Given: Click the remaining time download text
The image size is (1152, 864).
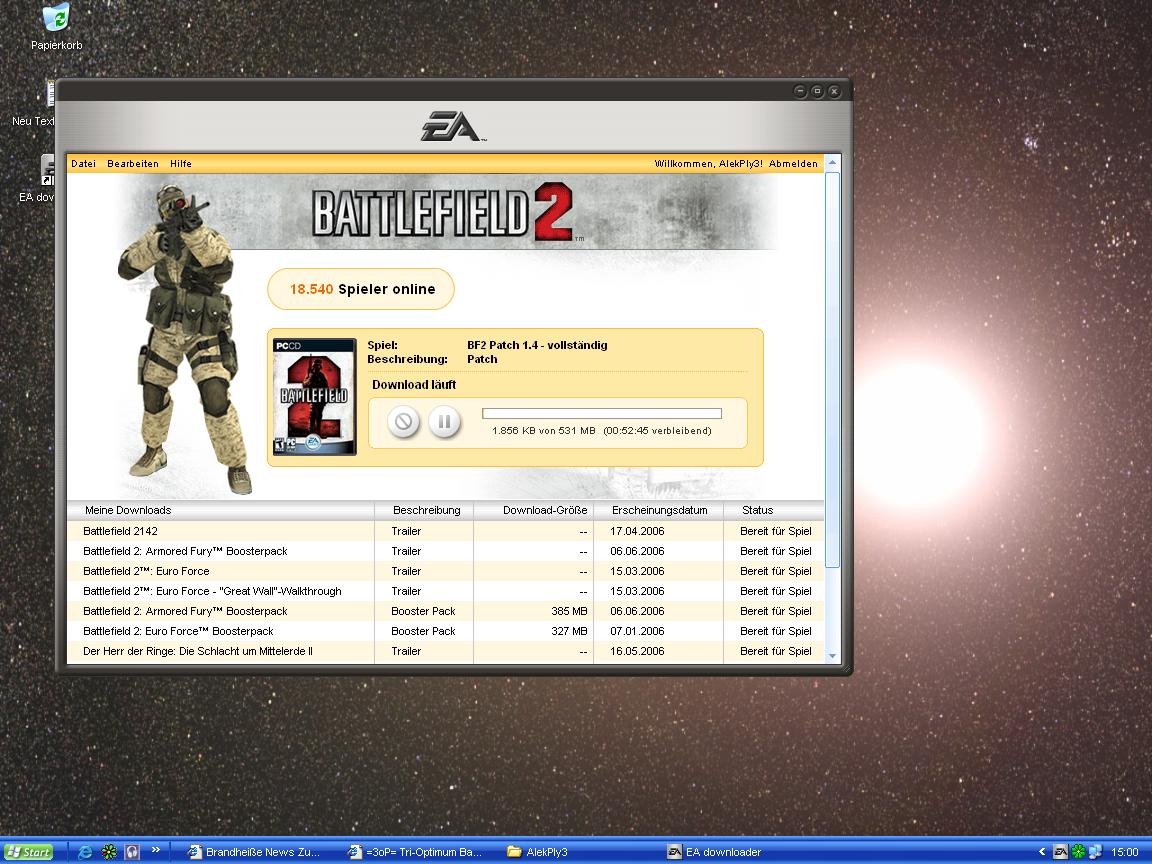Looking at the screenshot, I should click(658, 431).
